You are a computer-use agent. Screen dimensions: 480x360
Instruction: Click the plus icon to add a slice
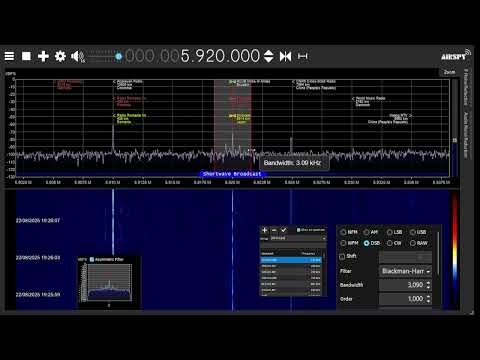tap(43, 56)
